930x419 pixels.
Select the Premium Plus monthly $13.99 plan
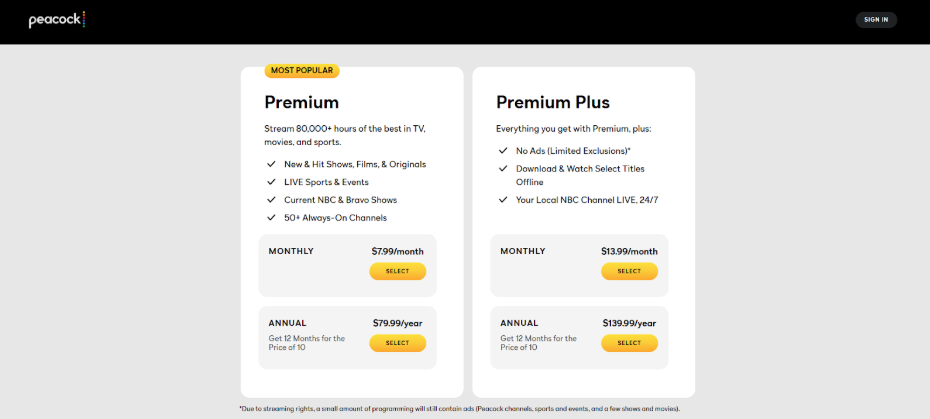pos(629,271)
